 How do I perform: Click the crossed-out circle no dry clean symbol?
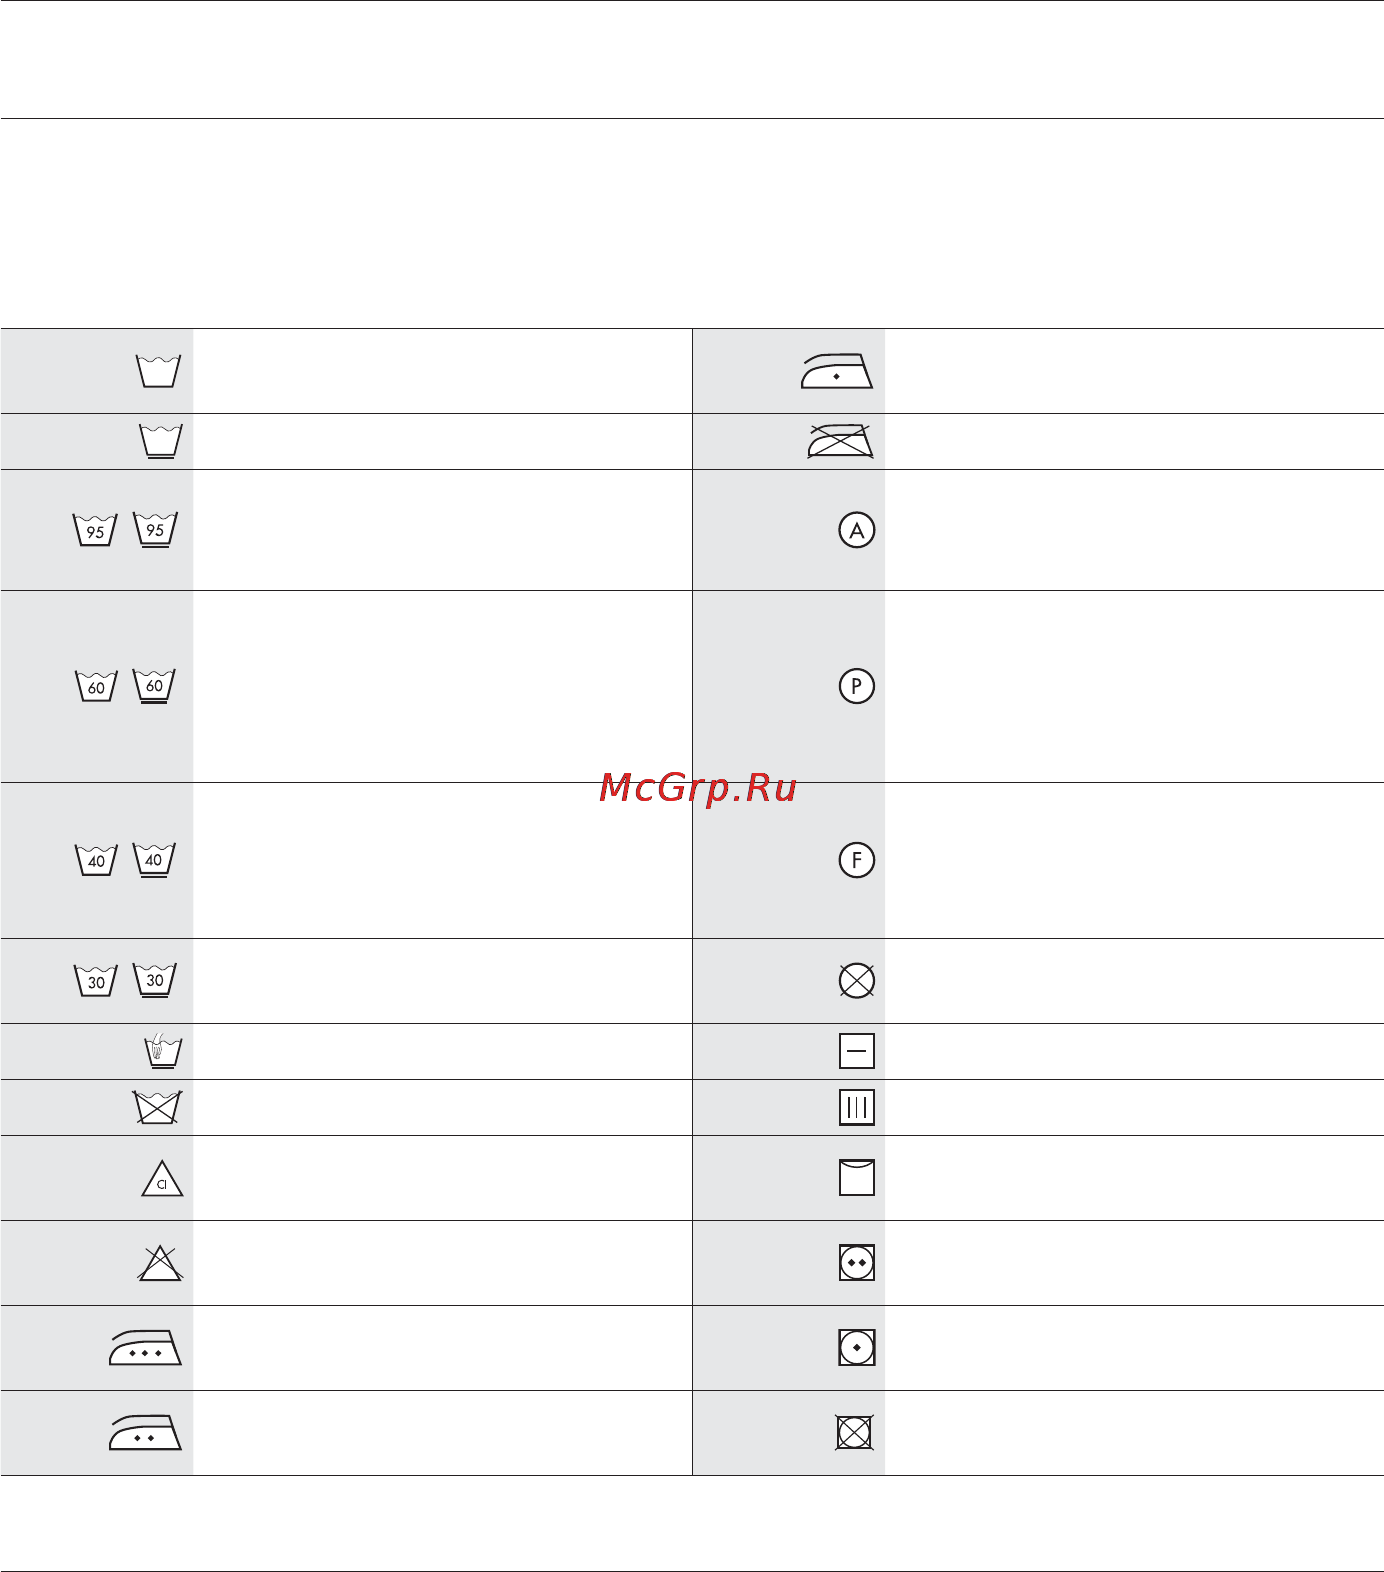point(857,981)
